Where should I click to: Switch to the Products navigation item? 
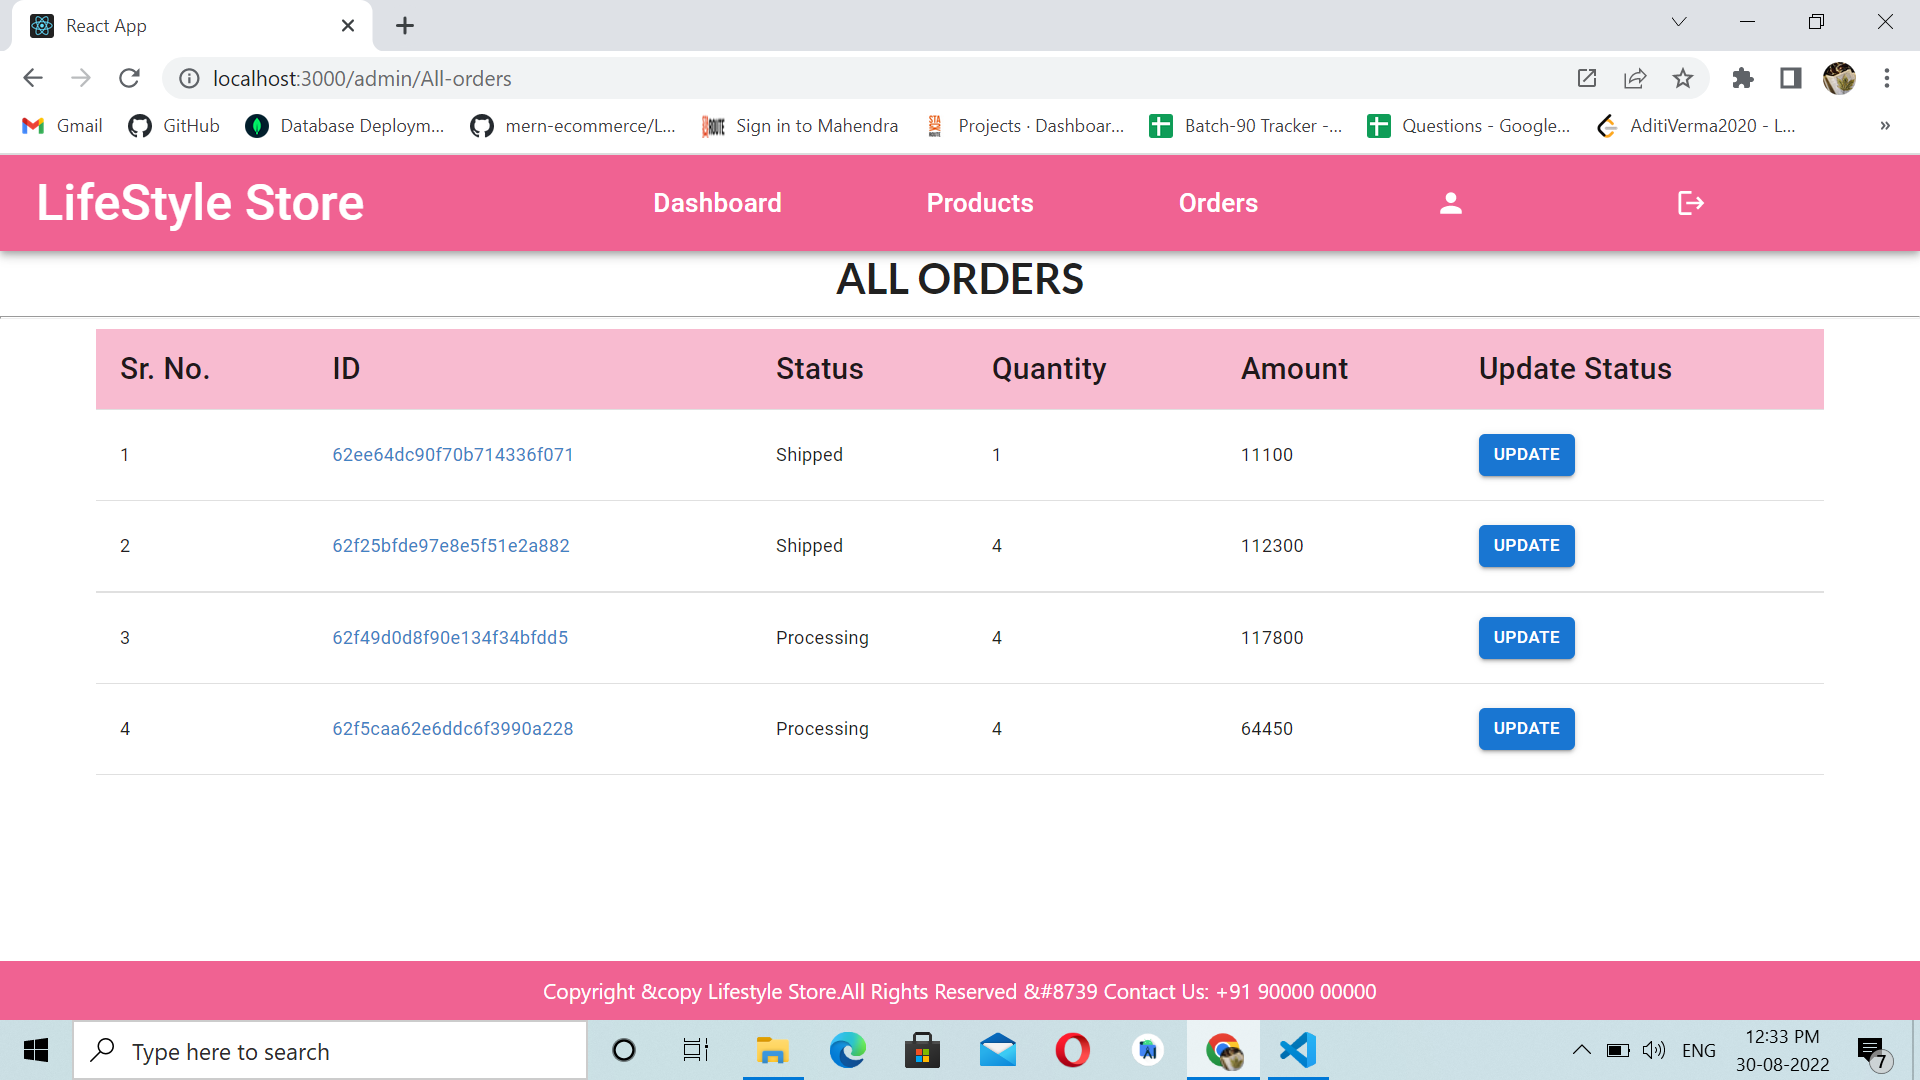[979, 202]
